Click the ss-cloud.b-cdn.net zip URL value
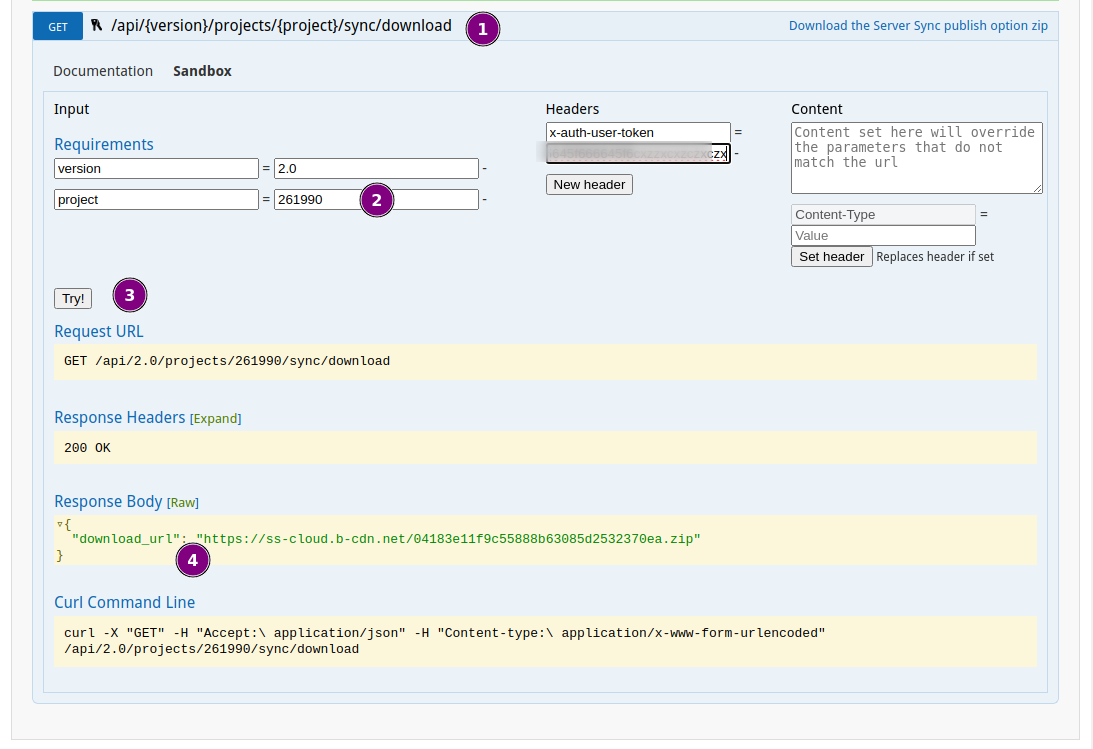The height and width of the screenshot is (749, 1093). click(448, 539)
